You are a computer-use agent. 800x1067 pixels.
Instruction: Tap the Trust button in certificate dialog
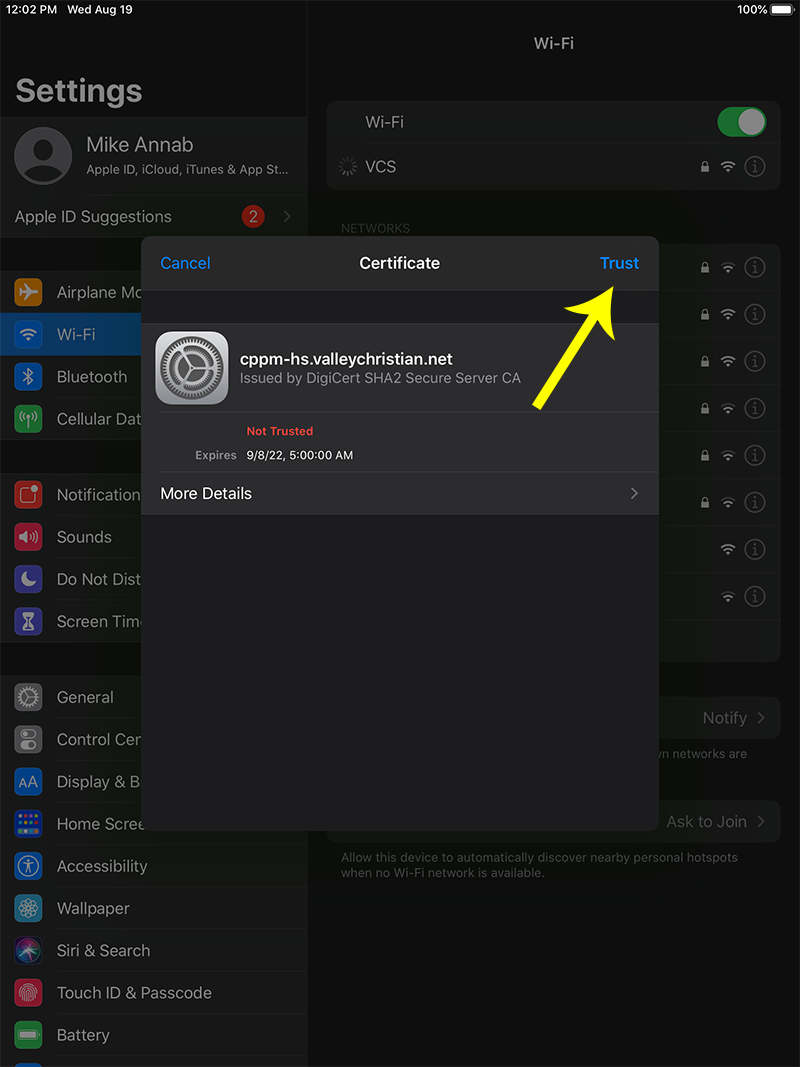click(x=619, y=263)
